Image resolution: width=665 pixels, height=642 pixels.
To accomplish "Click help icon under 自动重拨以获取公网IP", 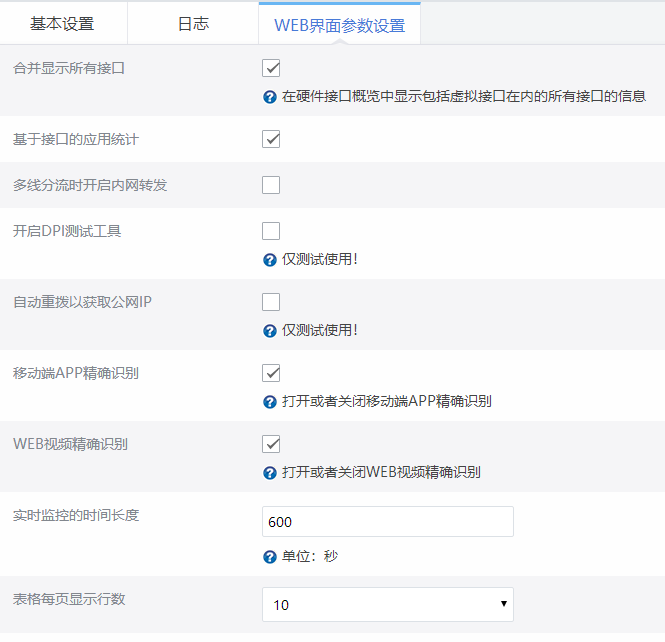I will point(269,331).
